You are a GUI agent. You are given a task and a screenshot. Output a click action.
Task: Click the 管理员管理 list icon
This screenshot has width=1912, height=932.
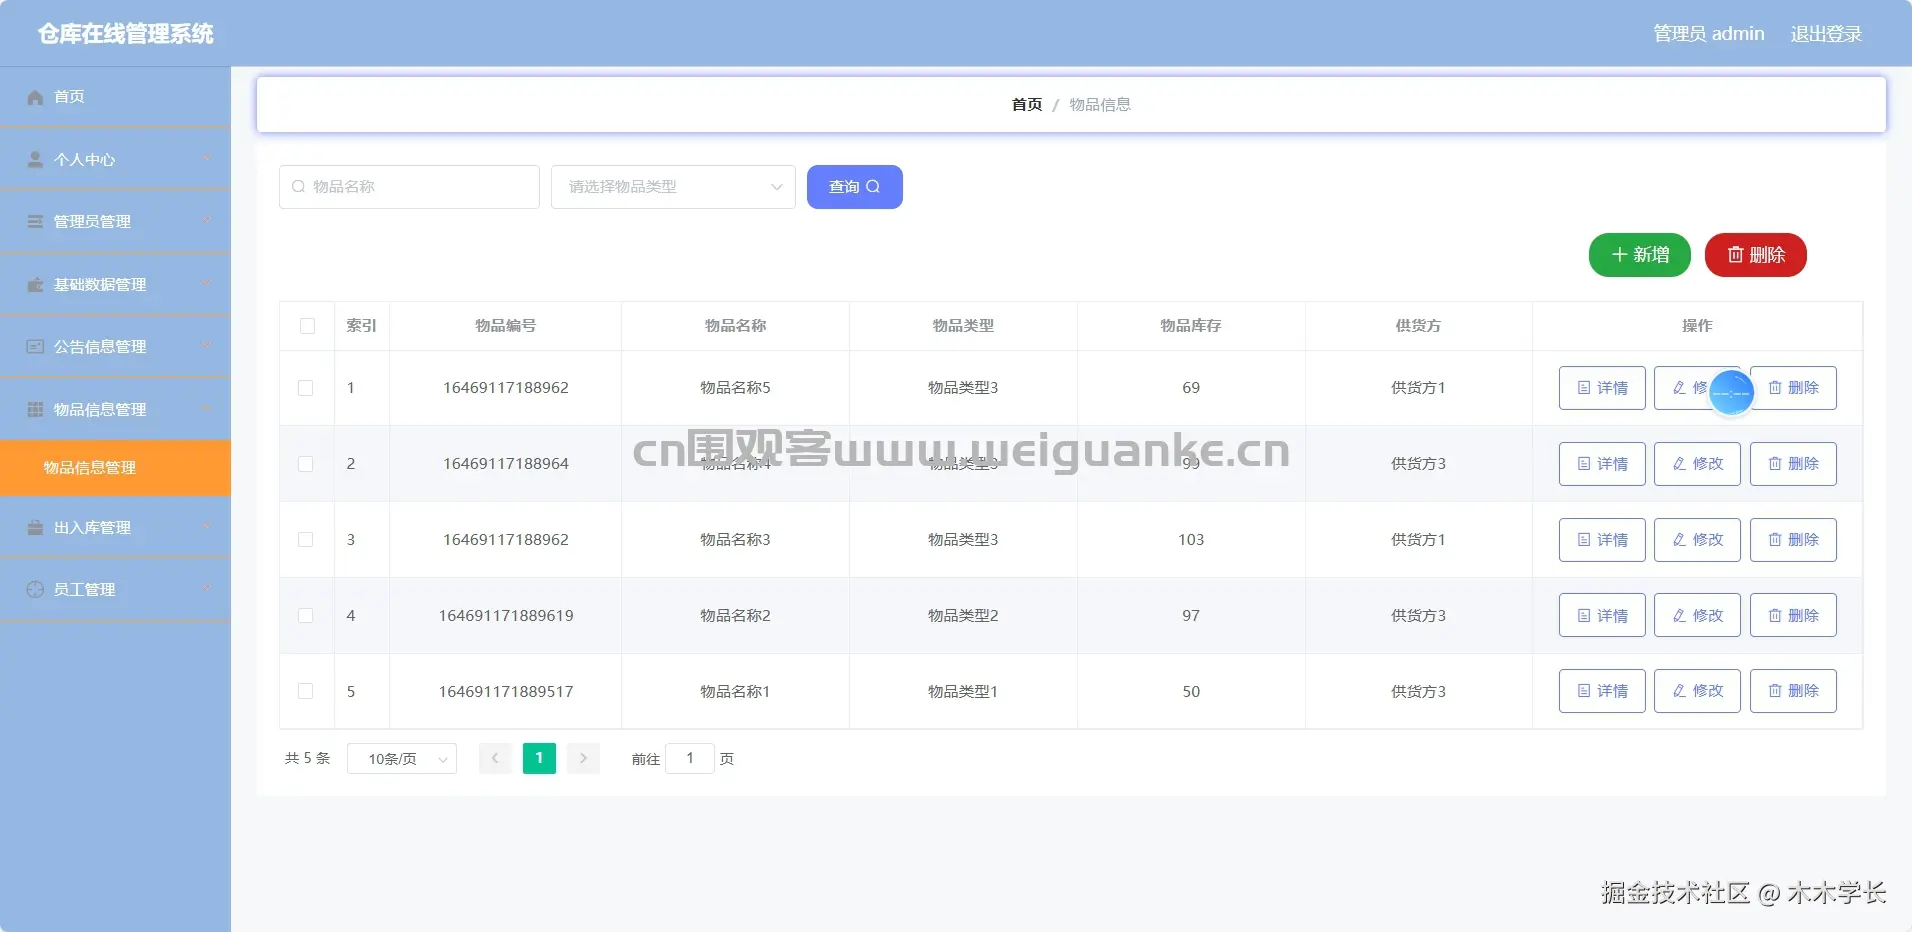click(35, 222)
